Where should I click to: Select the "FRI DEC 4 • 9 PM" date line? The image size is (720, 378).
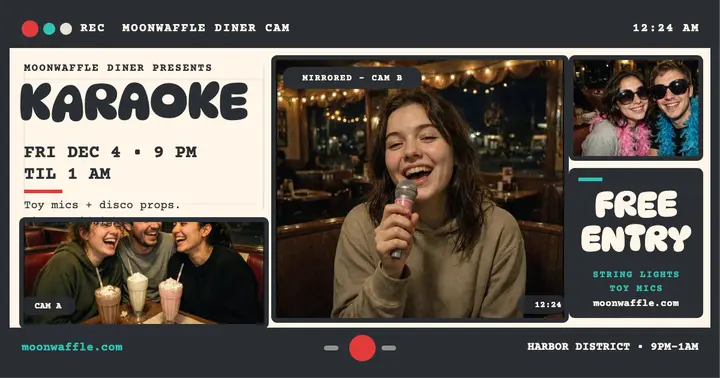point(111,152)
